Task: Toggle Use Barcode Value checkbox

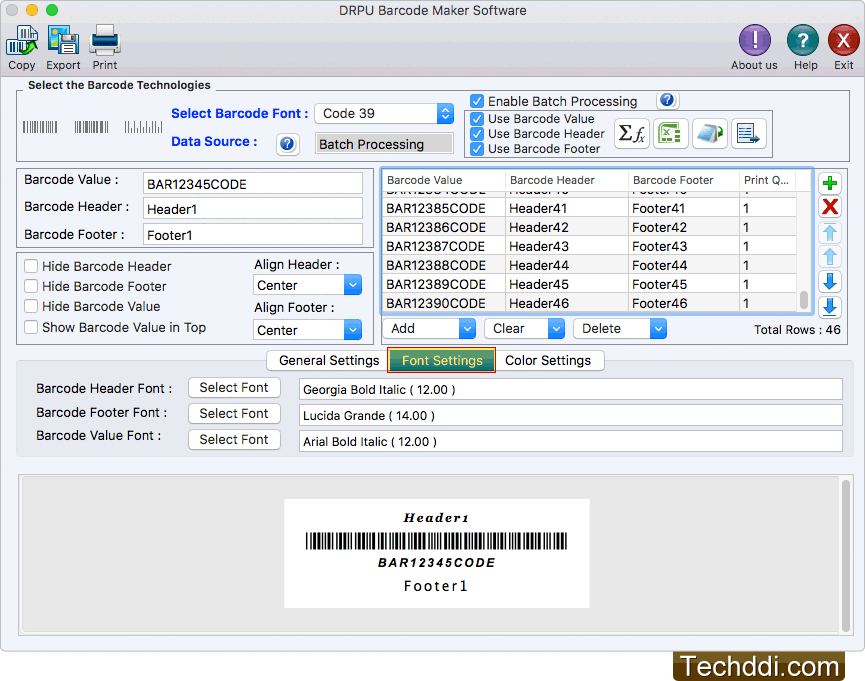Action: (x=477, y=119)
